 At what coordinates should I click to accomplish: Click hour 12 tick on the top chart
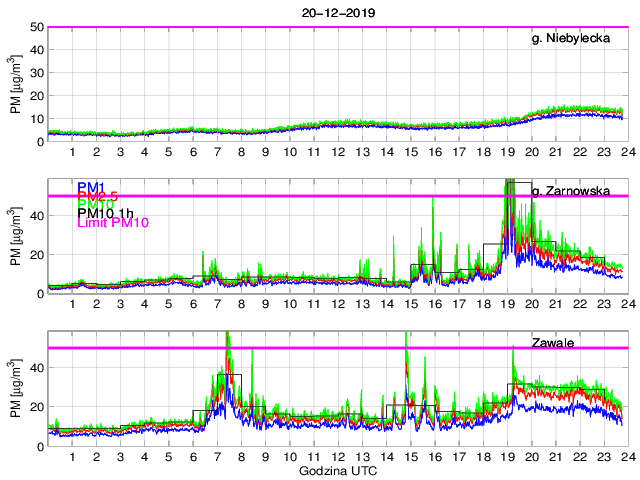tap(338, 152)
